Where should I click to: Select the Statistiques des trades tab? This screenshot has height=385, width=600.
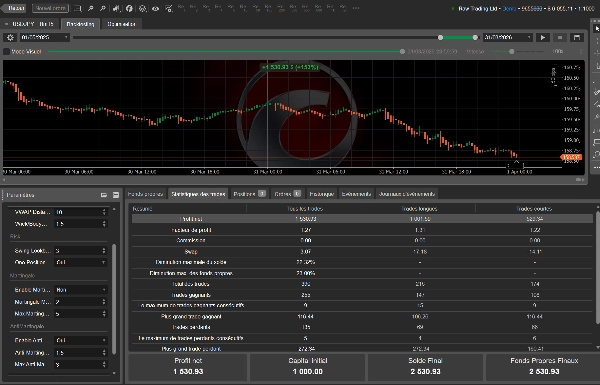coord(198,194)
